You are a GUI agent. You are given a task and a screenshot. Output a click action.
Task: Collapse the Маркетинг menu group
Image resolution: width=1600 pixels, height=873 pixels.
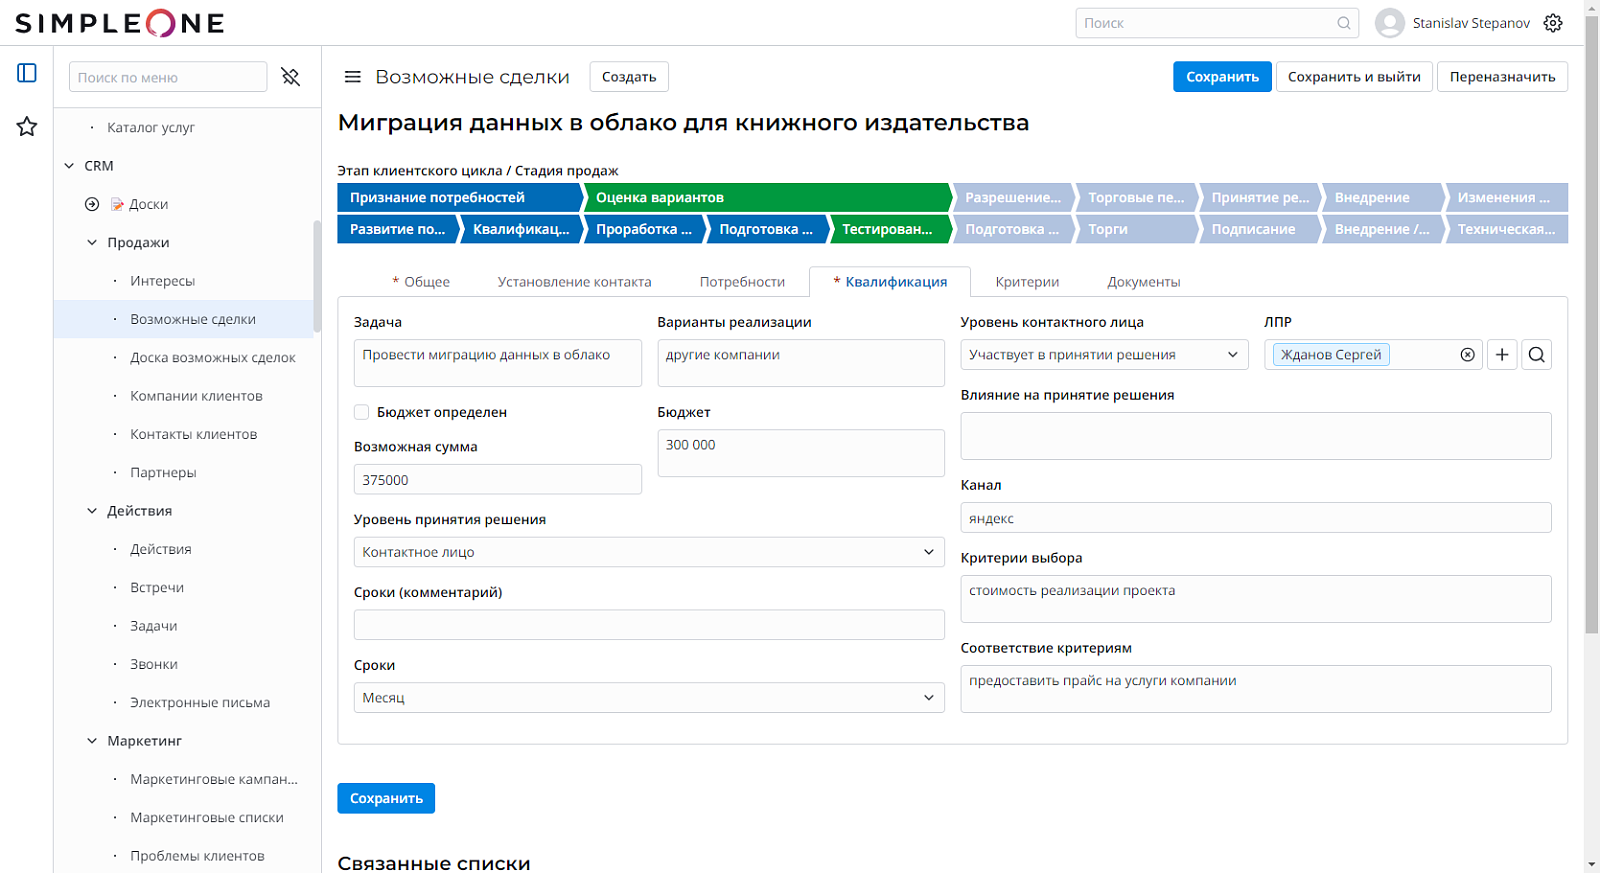point(92,741)
